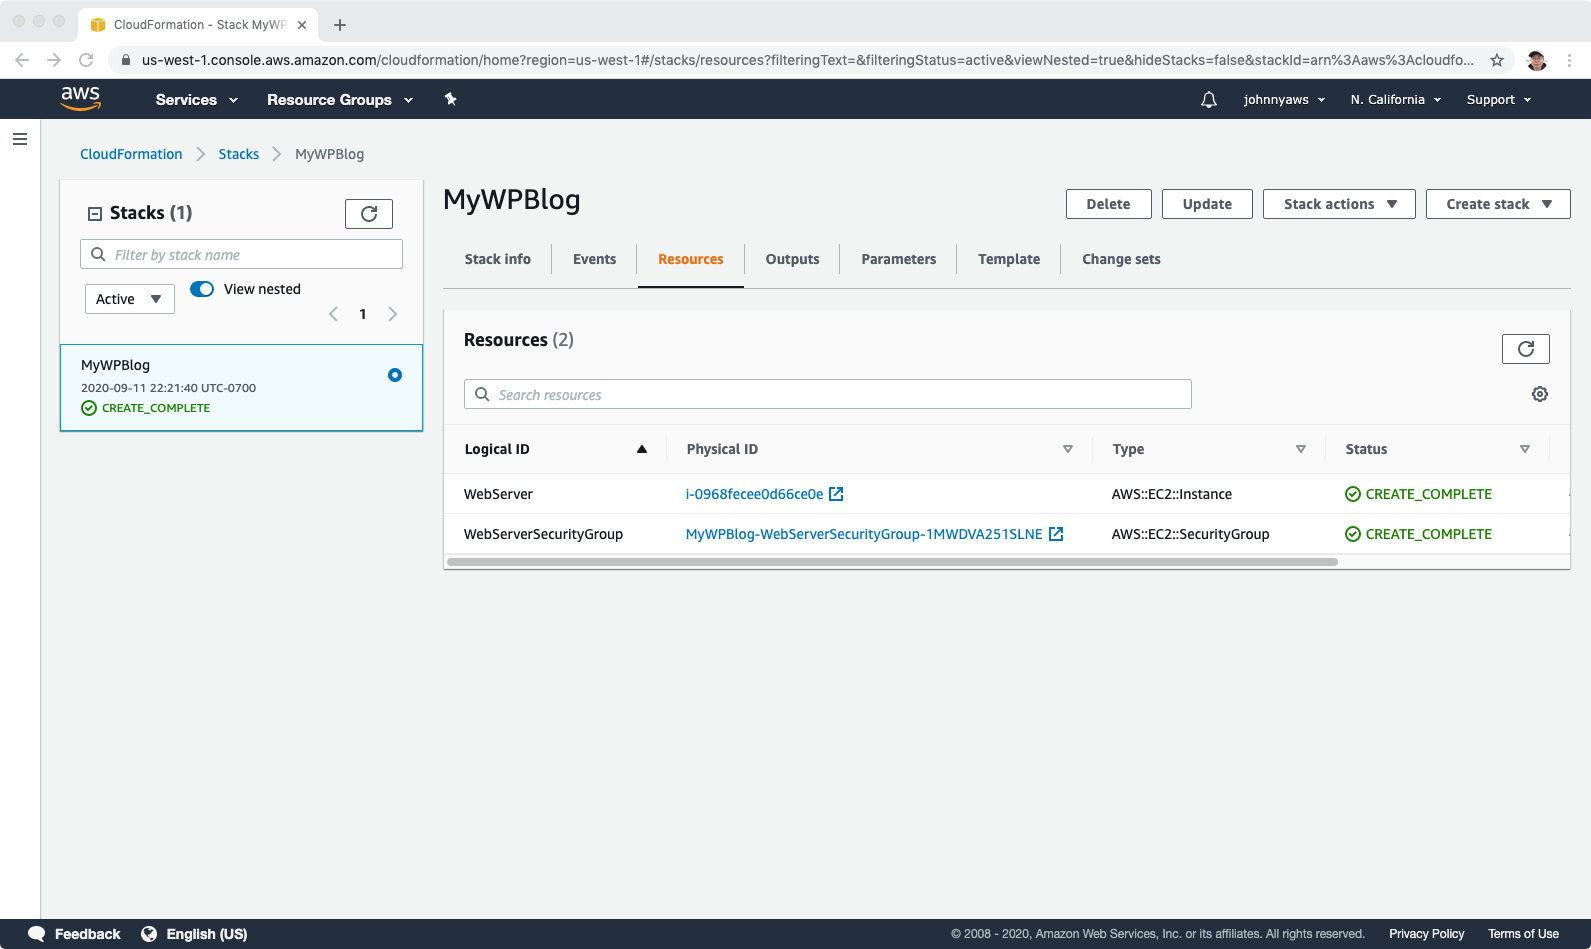Open the Resource Groups dropdown
Image resolution: width=1591 pixels, height=949 pixels.
coord(340,100)
